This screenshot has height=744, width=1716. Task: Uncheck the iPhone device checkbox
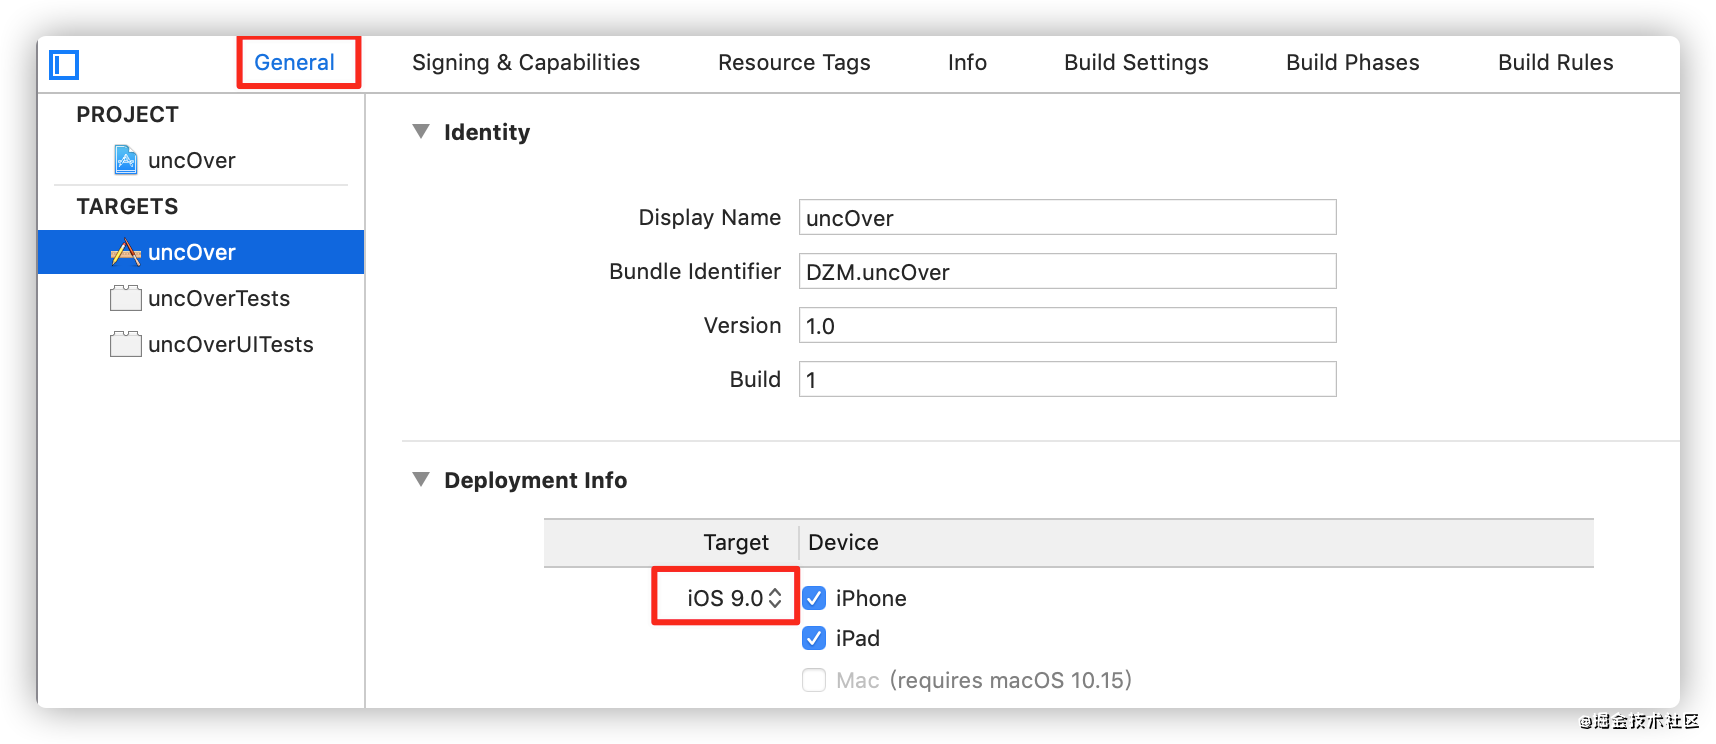pos(814,598)
